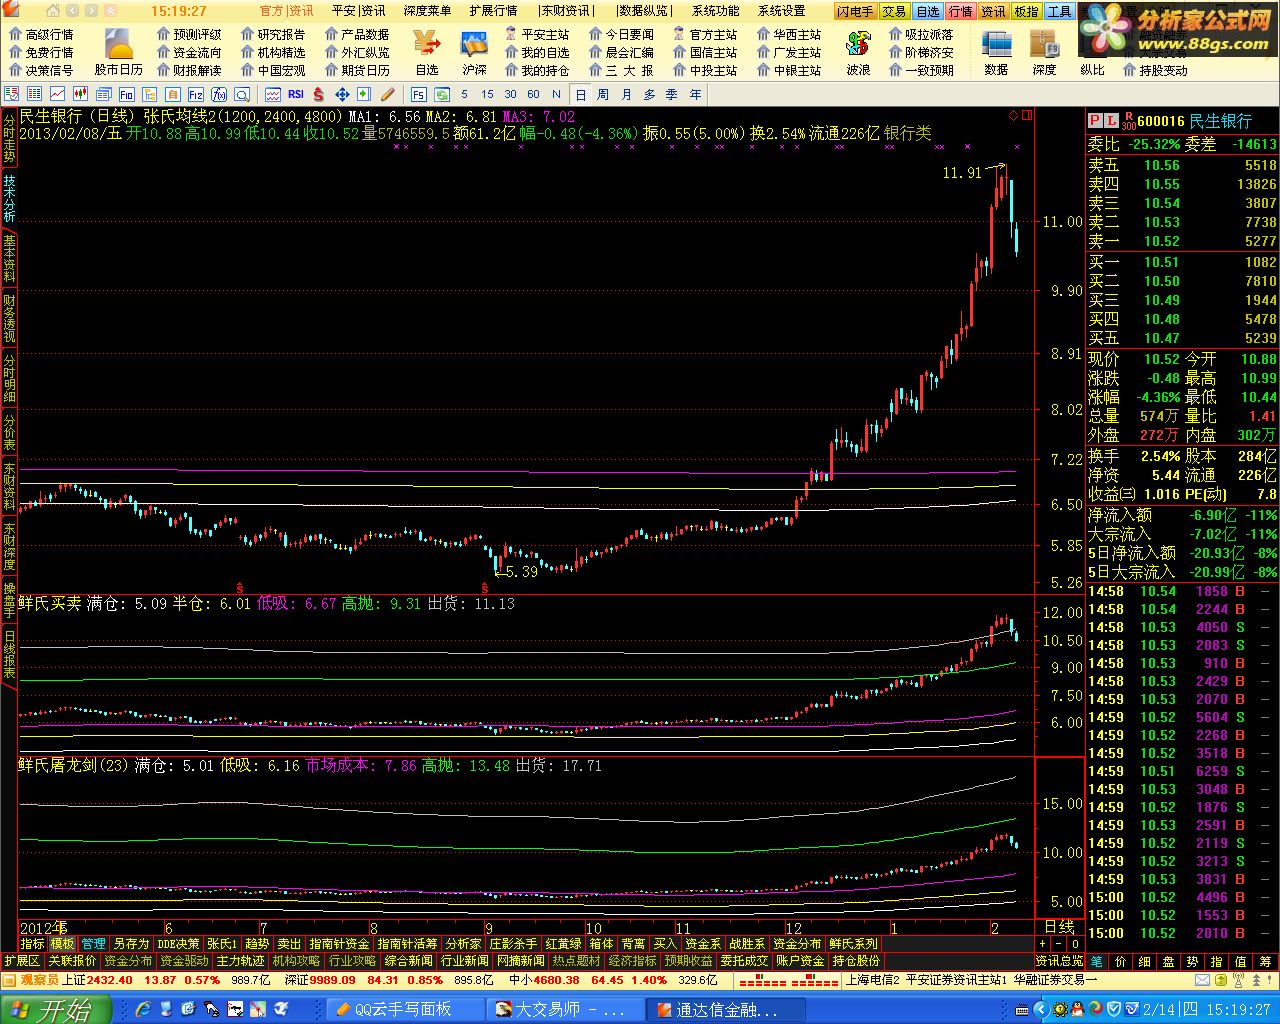Viewport: 1280px width, 1024px height.
Task: Select the 笔 tick detail tab
Action: click(1097, 961)
